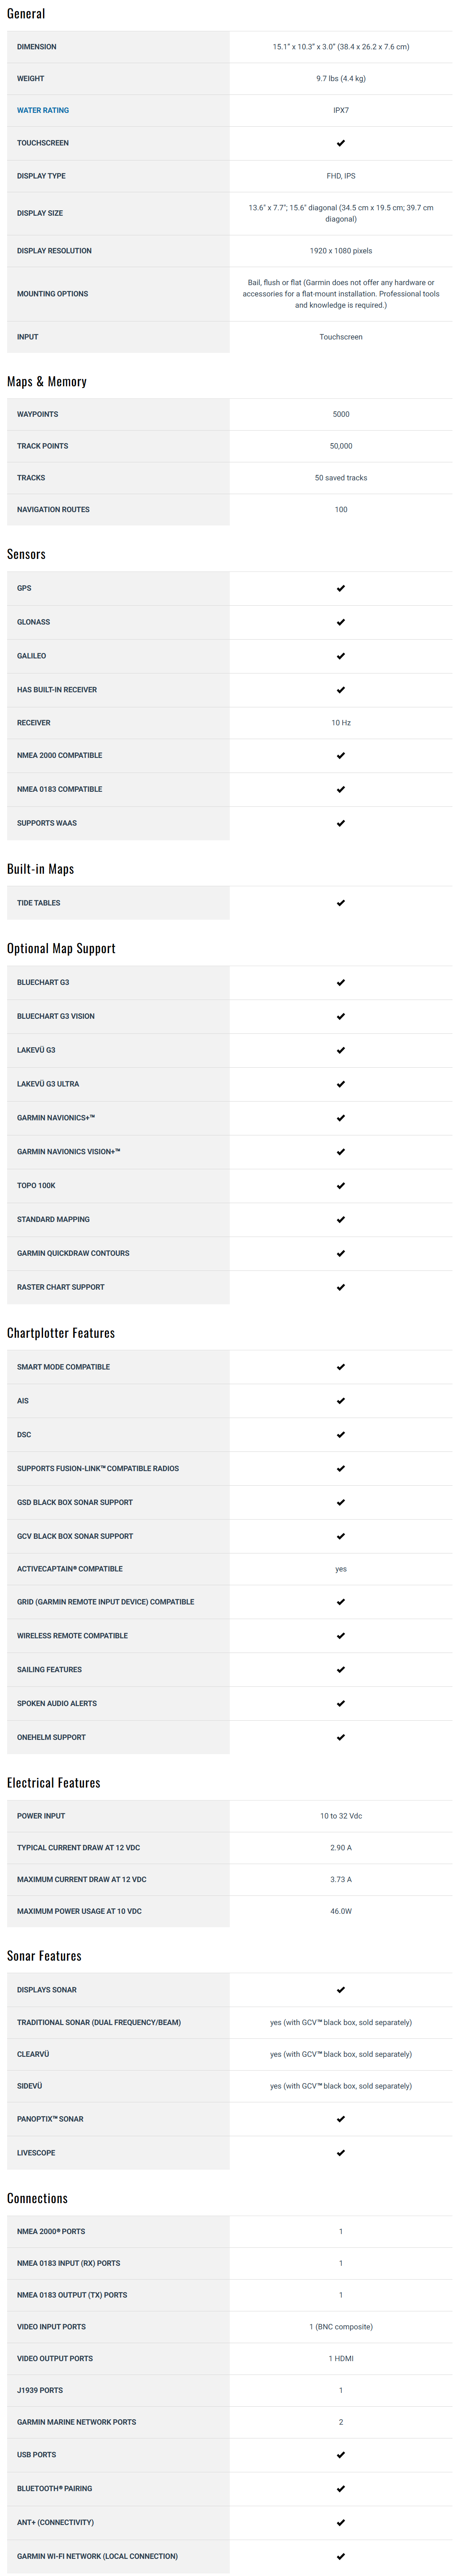Screen dimensions: 455x2576
Task: Click the MOUNTING OPTIONS row label
Action: pos(53,294)
